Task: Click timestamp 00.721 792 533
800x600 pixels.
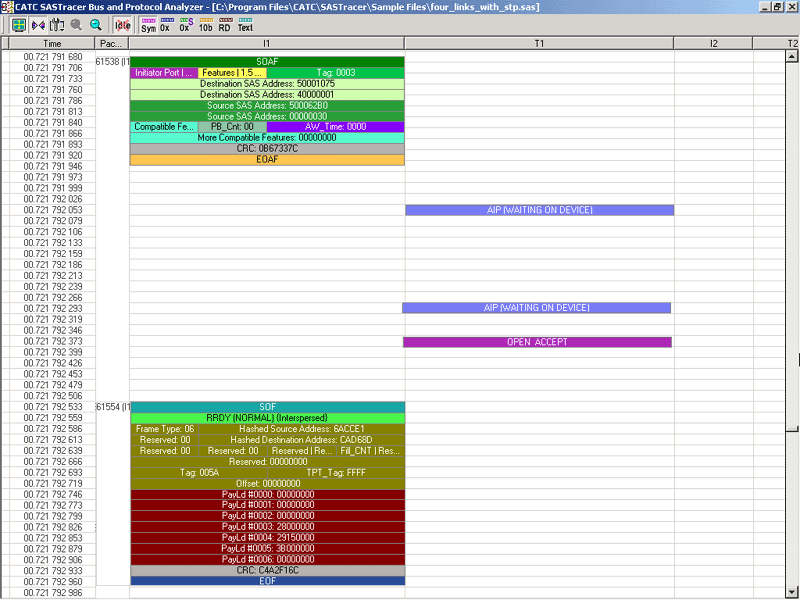Action: click(x=53, y=407)
